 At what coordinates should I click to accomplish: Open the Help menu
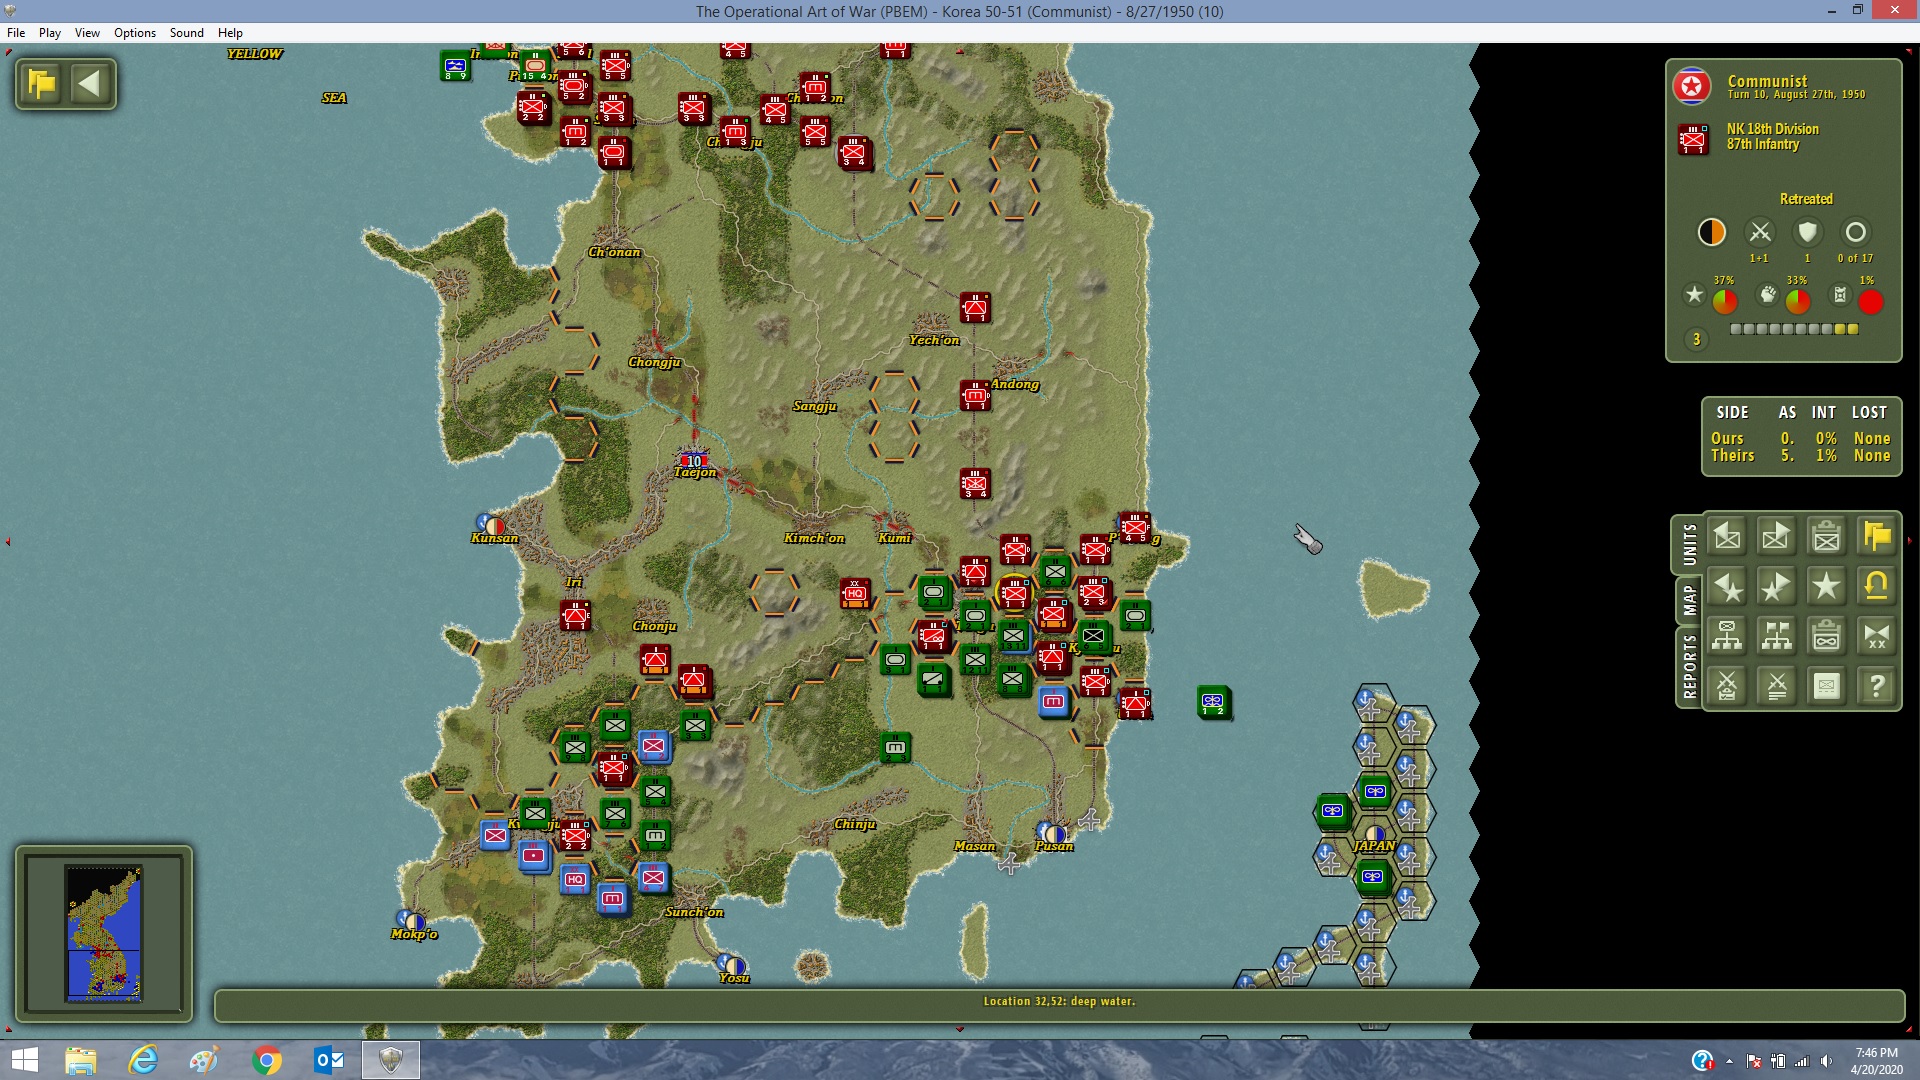(x=230, y=33)
